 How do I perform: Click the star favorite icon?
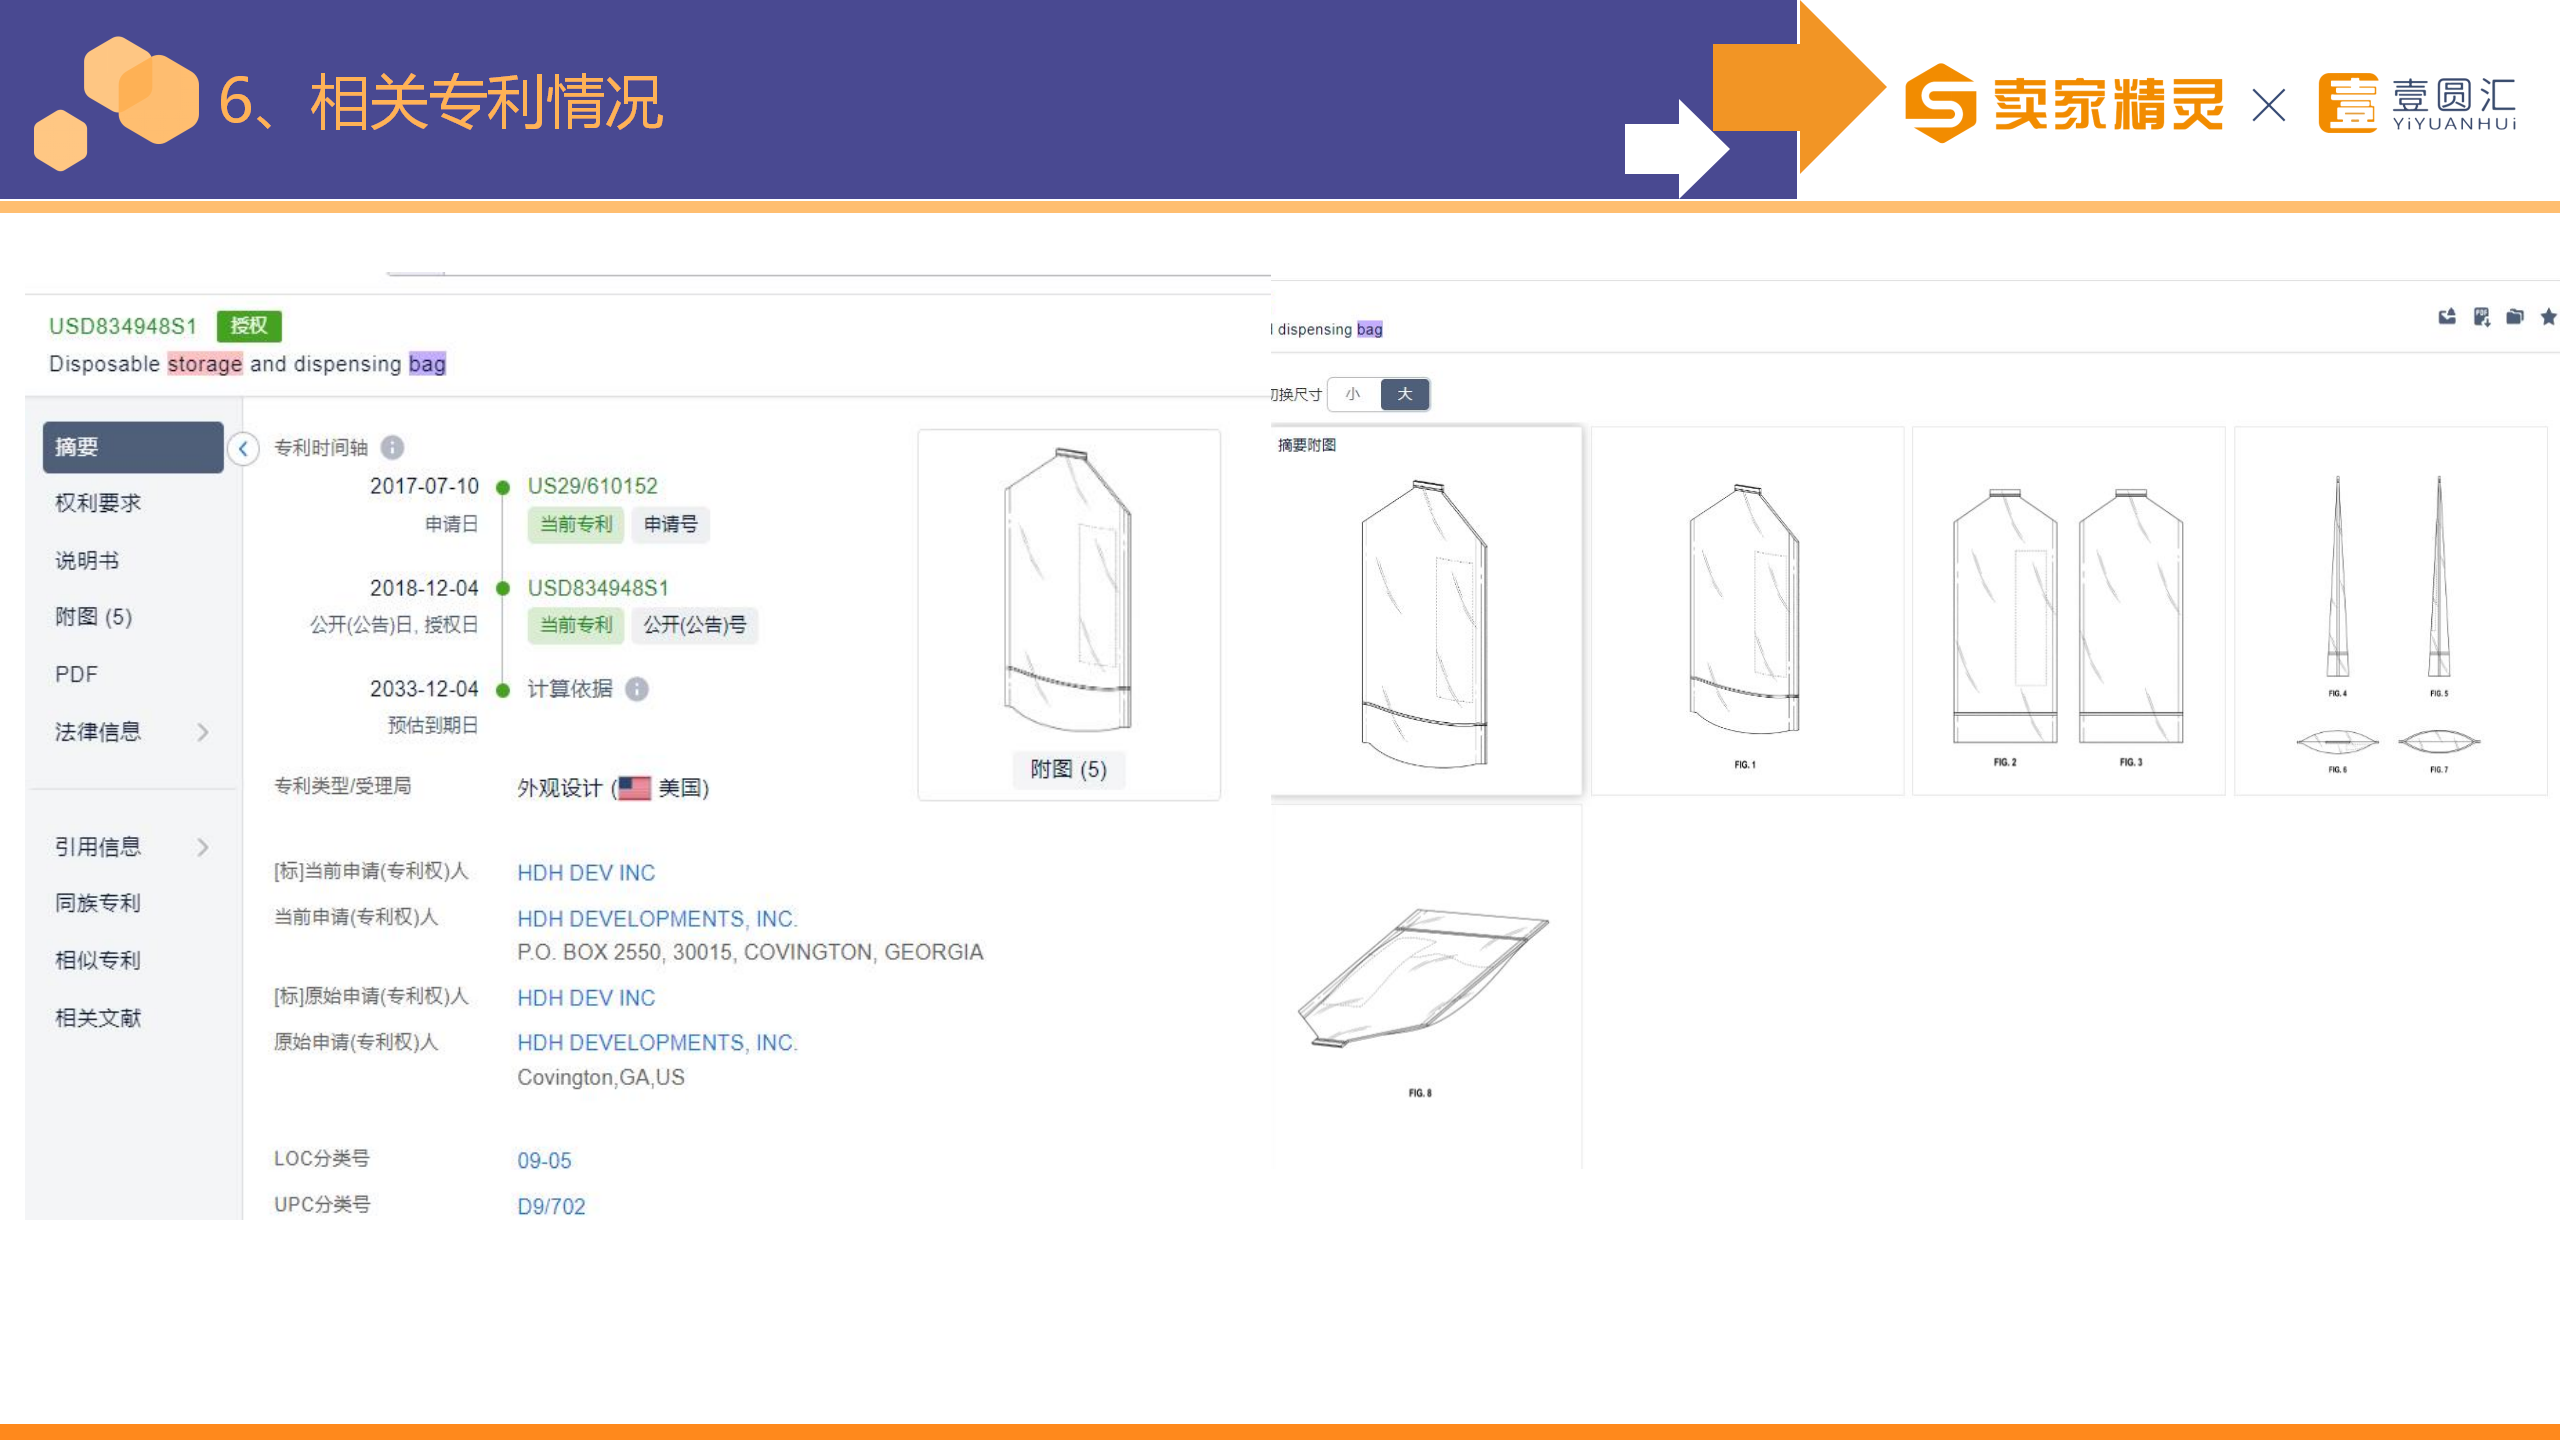(x=2548, y=317)
